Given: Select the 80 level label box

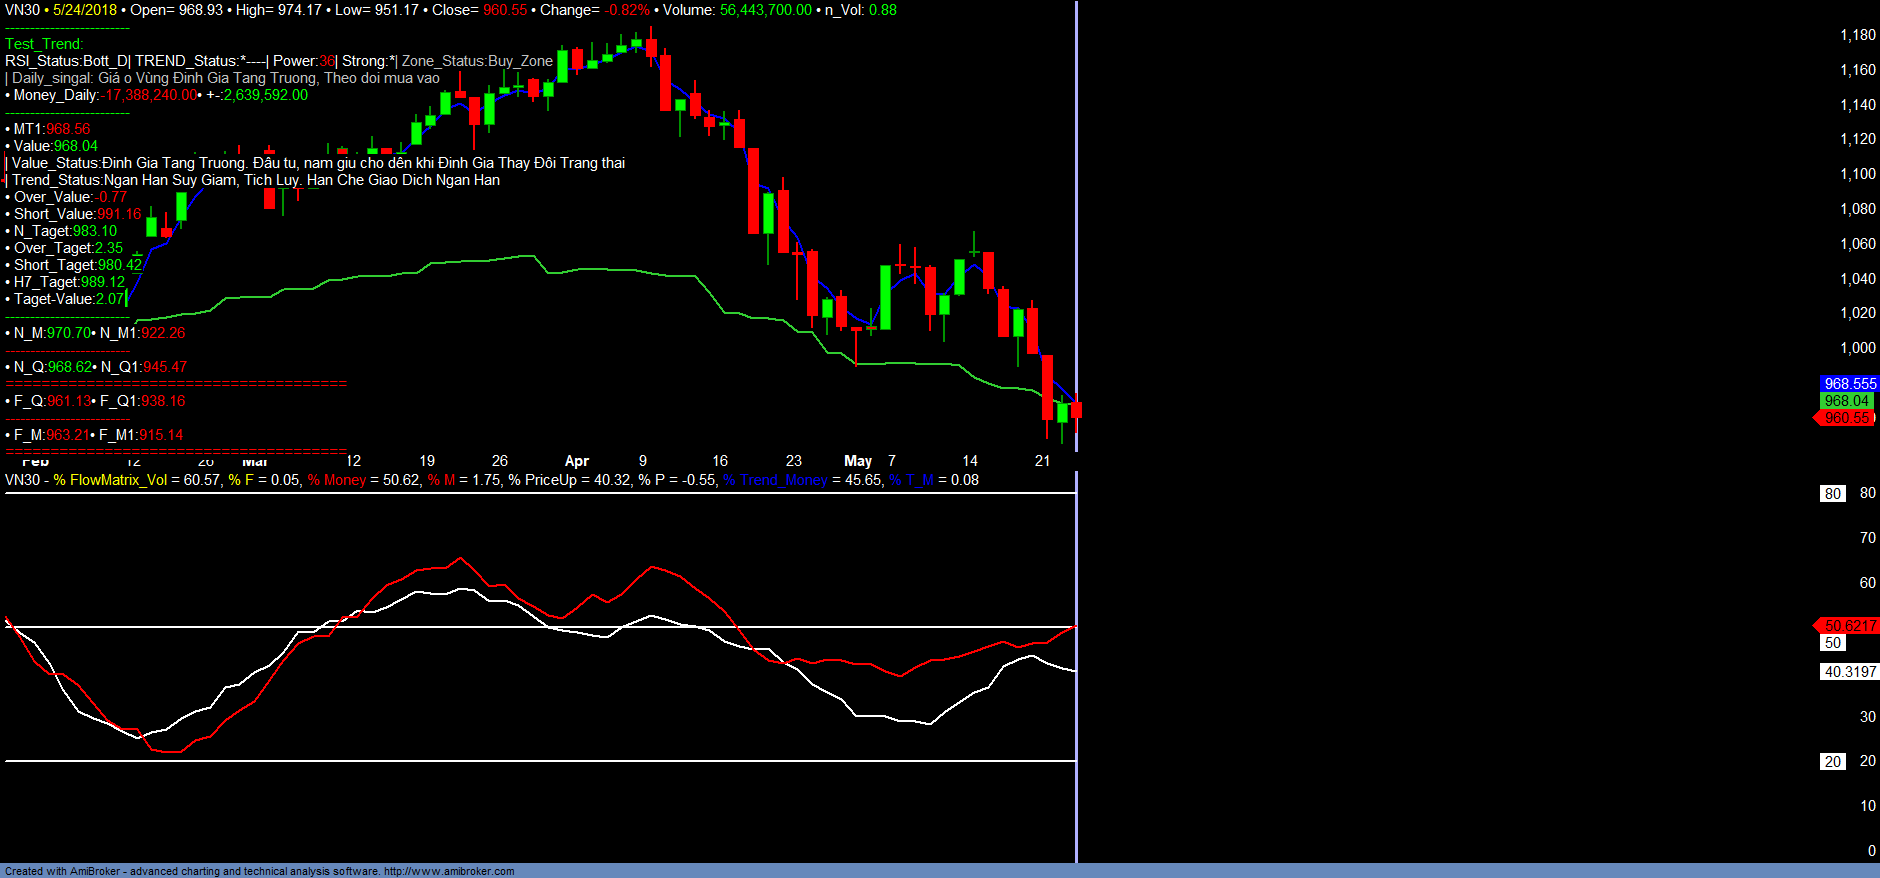Looking at the screenshot, I should (x=1832, y=494).
